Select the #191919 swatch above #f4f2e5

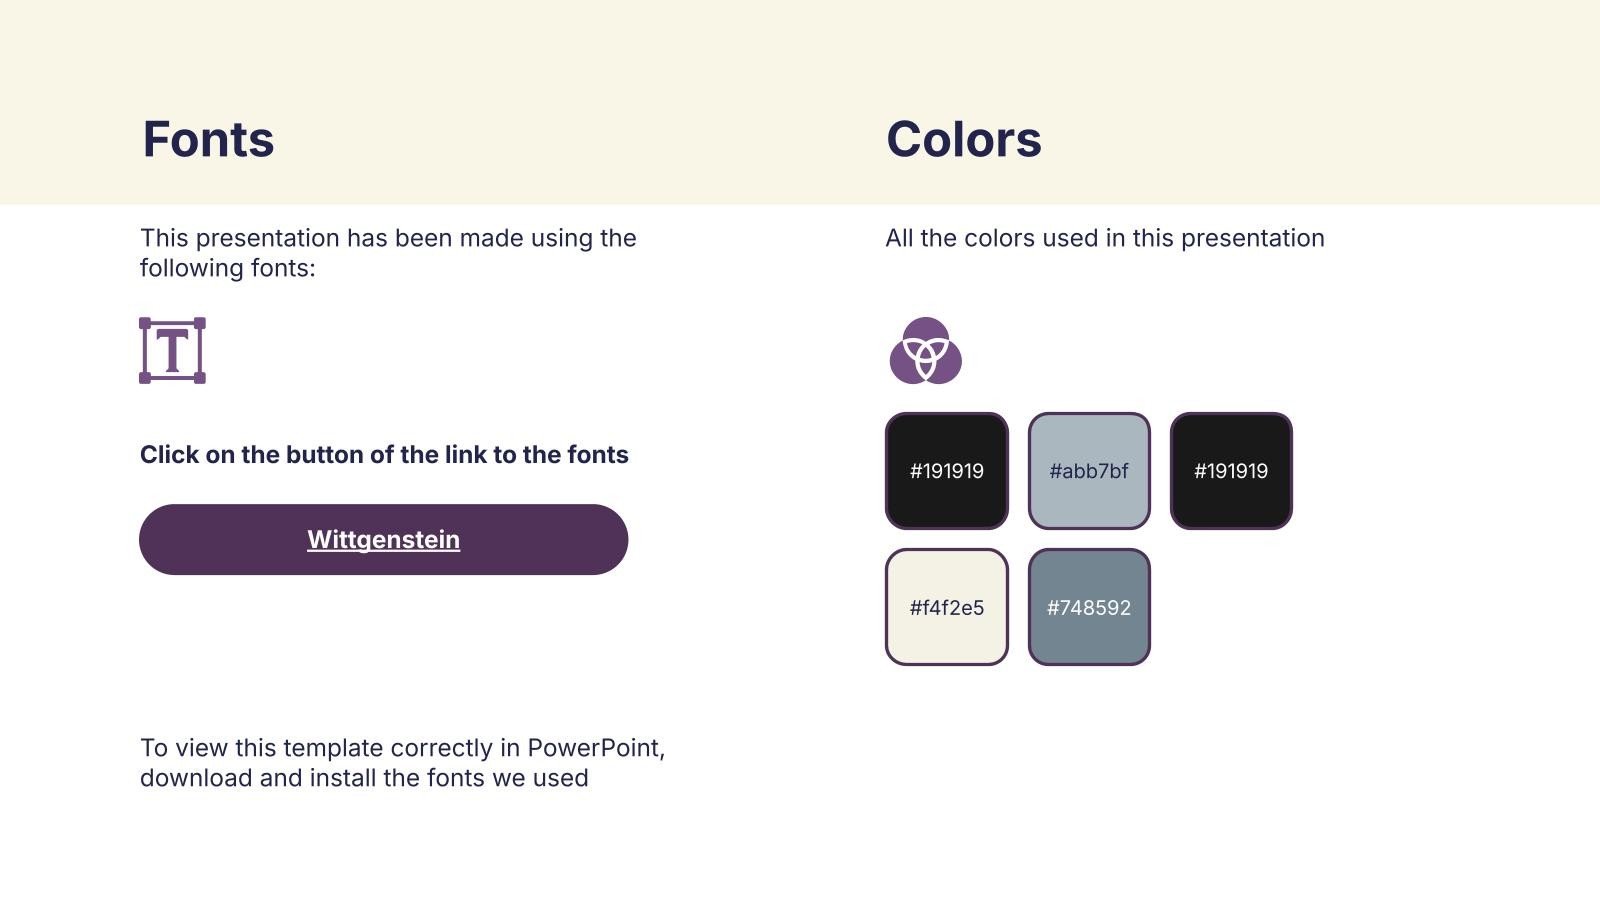[x=946, y=471]
